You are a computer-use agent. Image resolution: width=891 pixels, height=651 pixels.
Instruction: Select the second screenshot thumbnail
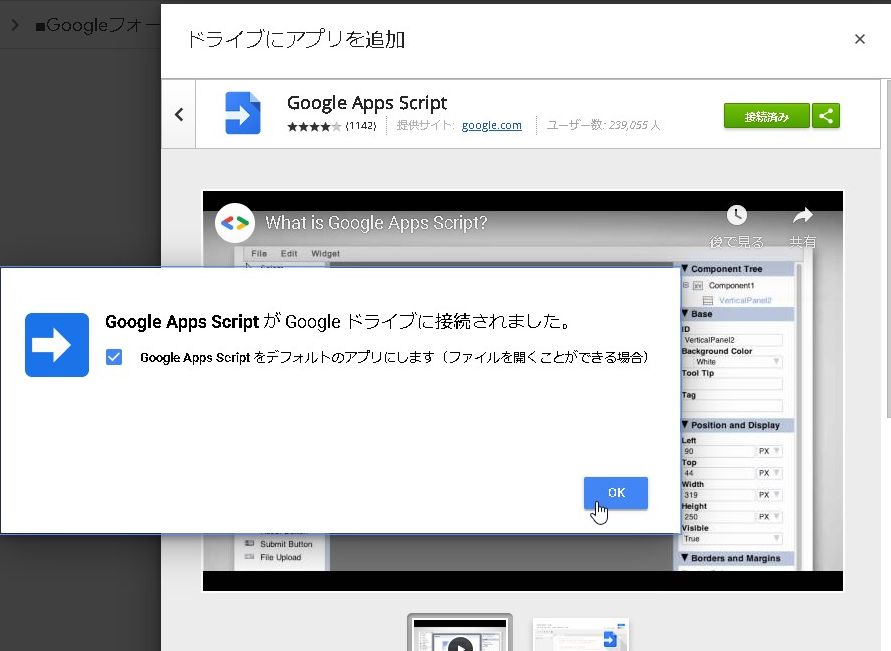pyautogui.click(x=581, y=634)
